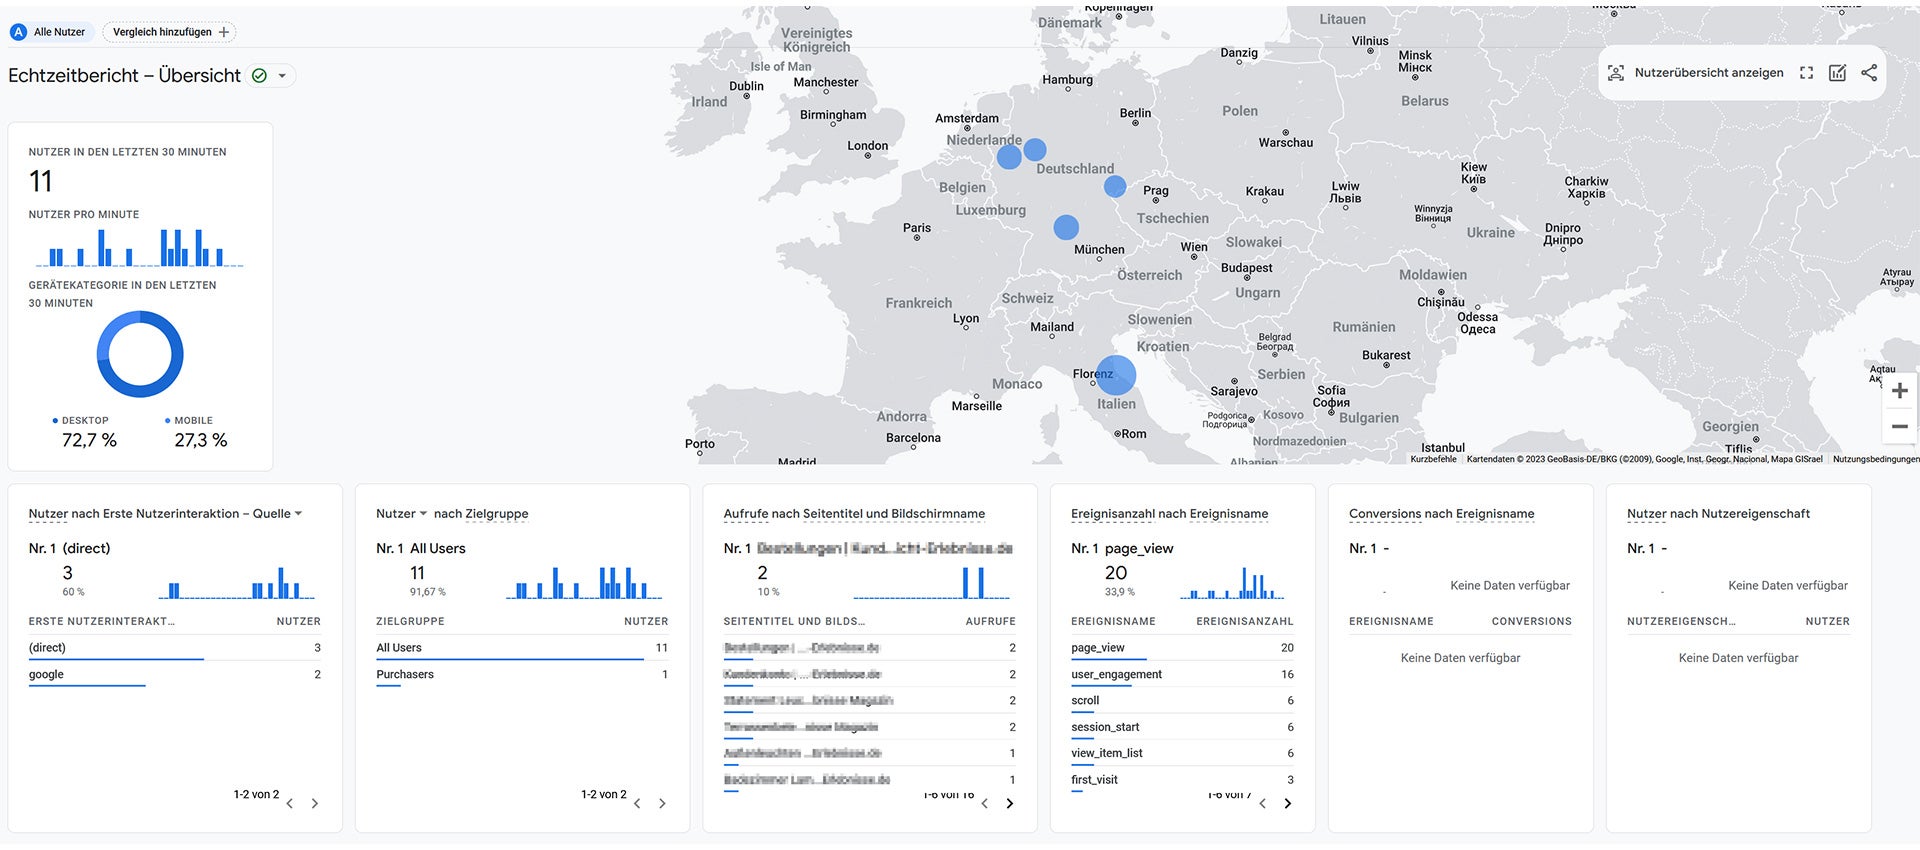Open the Quelle dimension dropdown

298,514
